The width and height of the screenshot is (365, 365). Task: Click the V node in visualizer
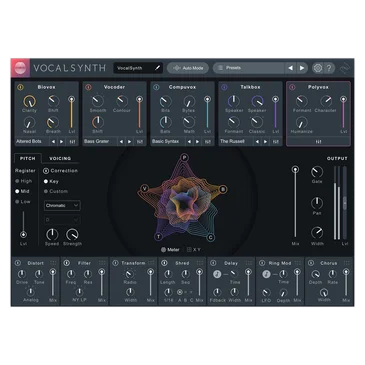145,189
